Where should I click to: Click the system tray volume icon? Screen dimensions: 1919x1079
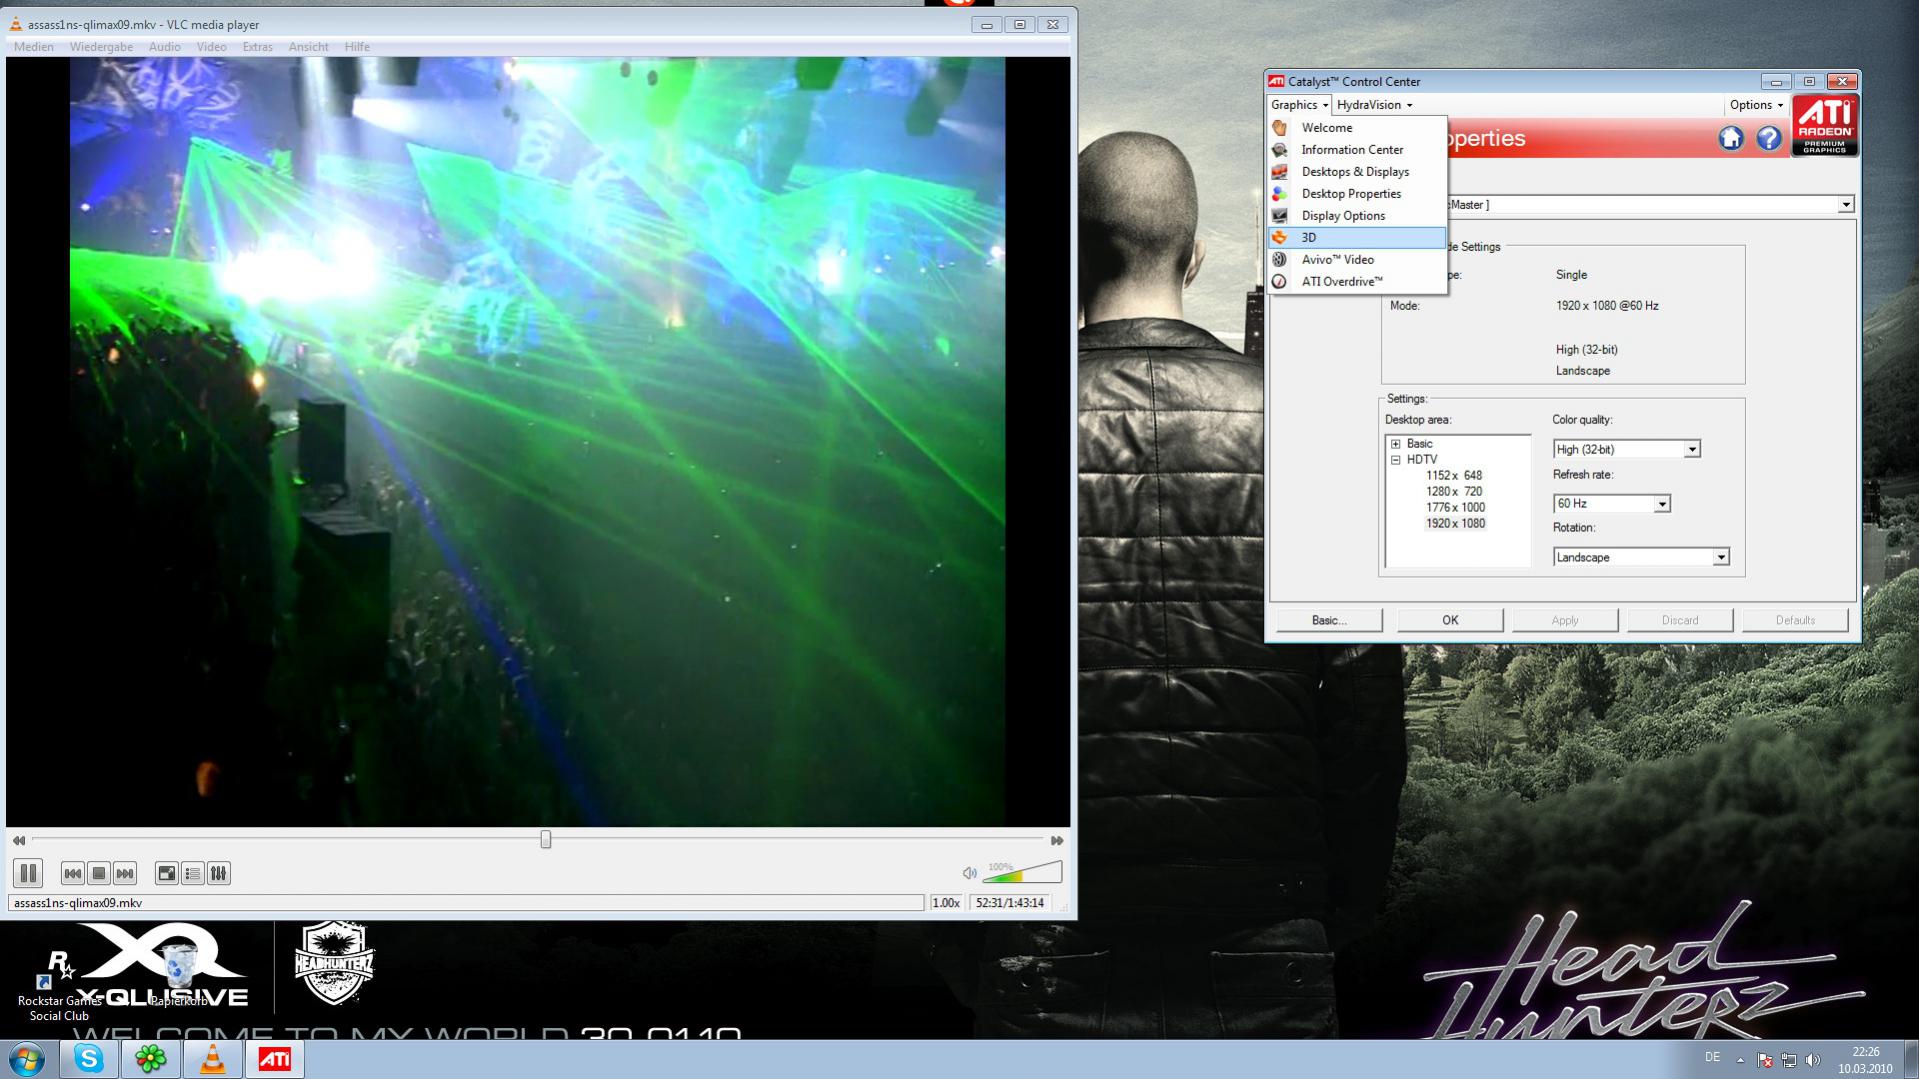(1813, 1060)
